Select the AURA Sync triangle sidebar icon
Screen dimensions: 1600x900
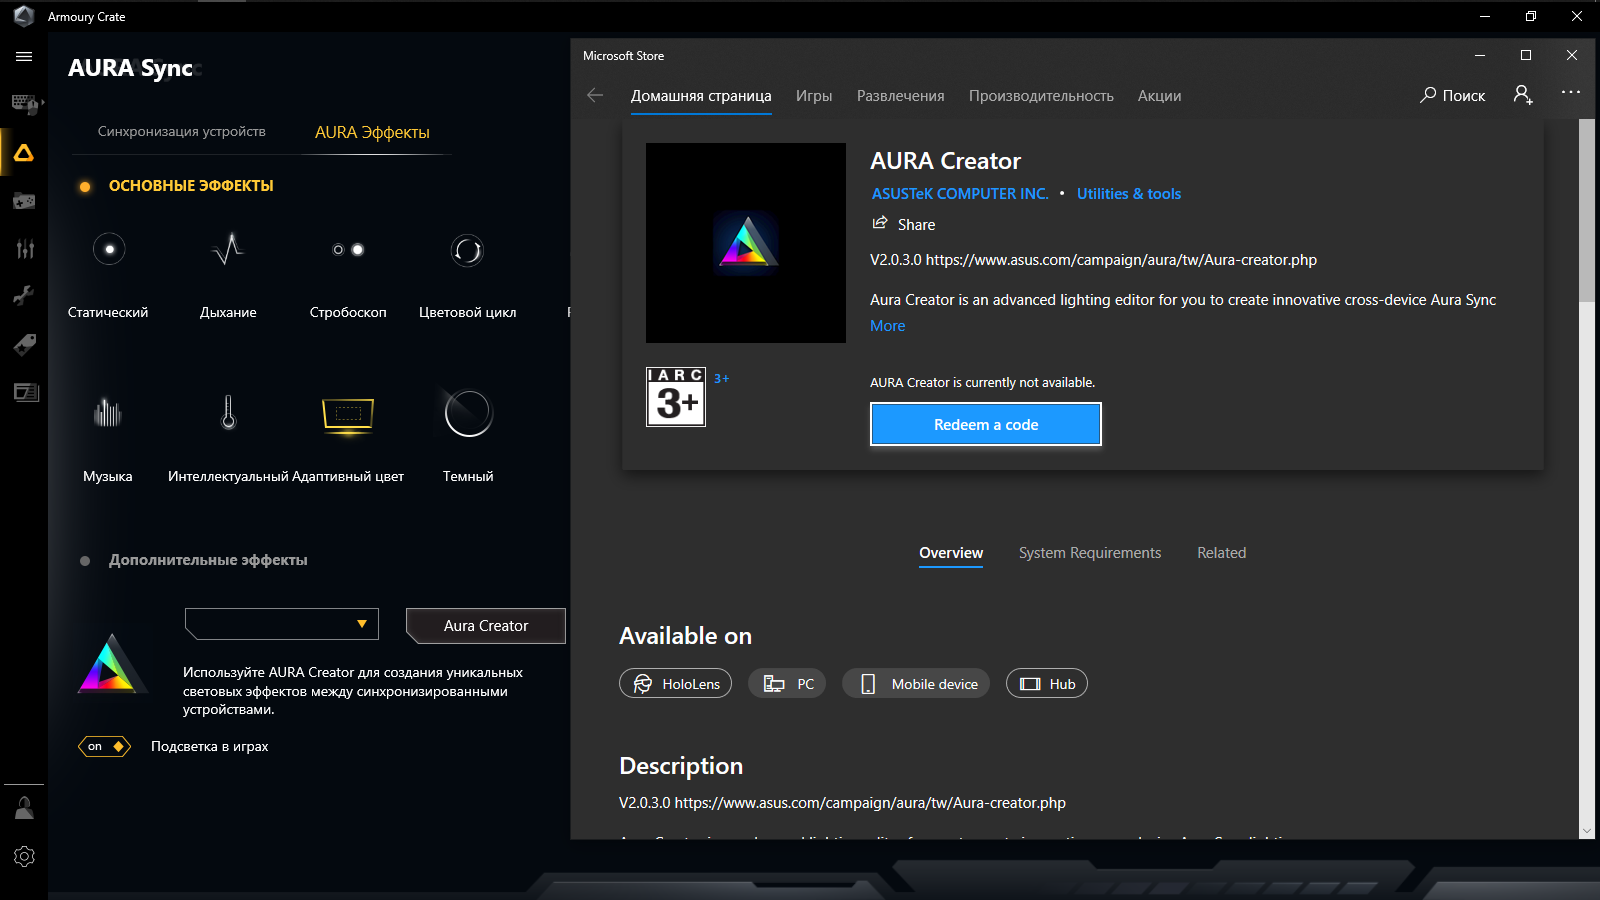coord(24,153)
